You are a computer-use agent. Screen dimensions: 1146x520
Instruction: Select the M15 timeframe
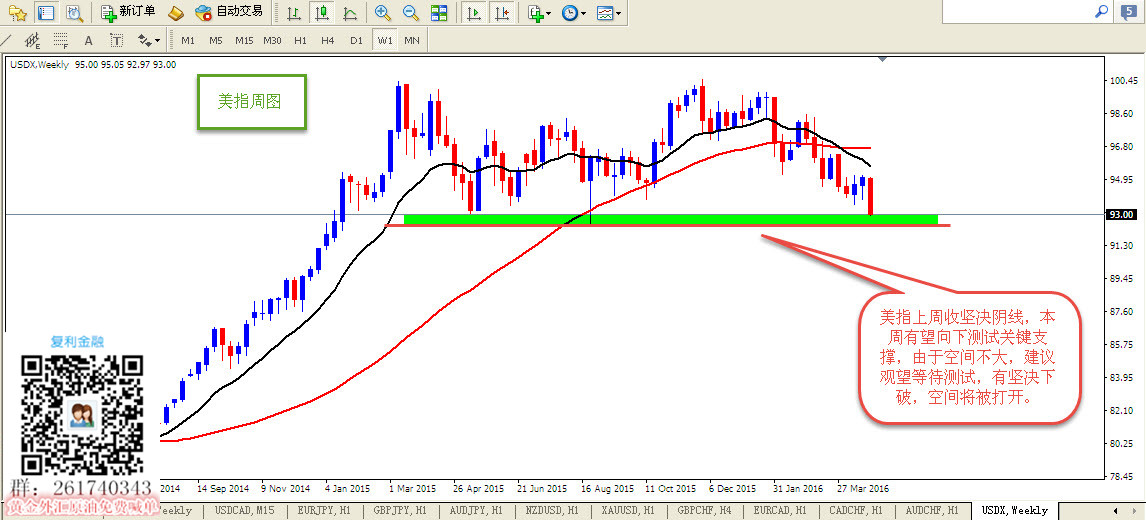pos(244,40)
